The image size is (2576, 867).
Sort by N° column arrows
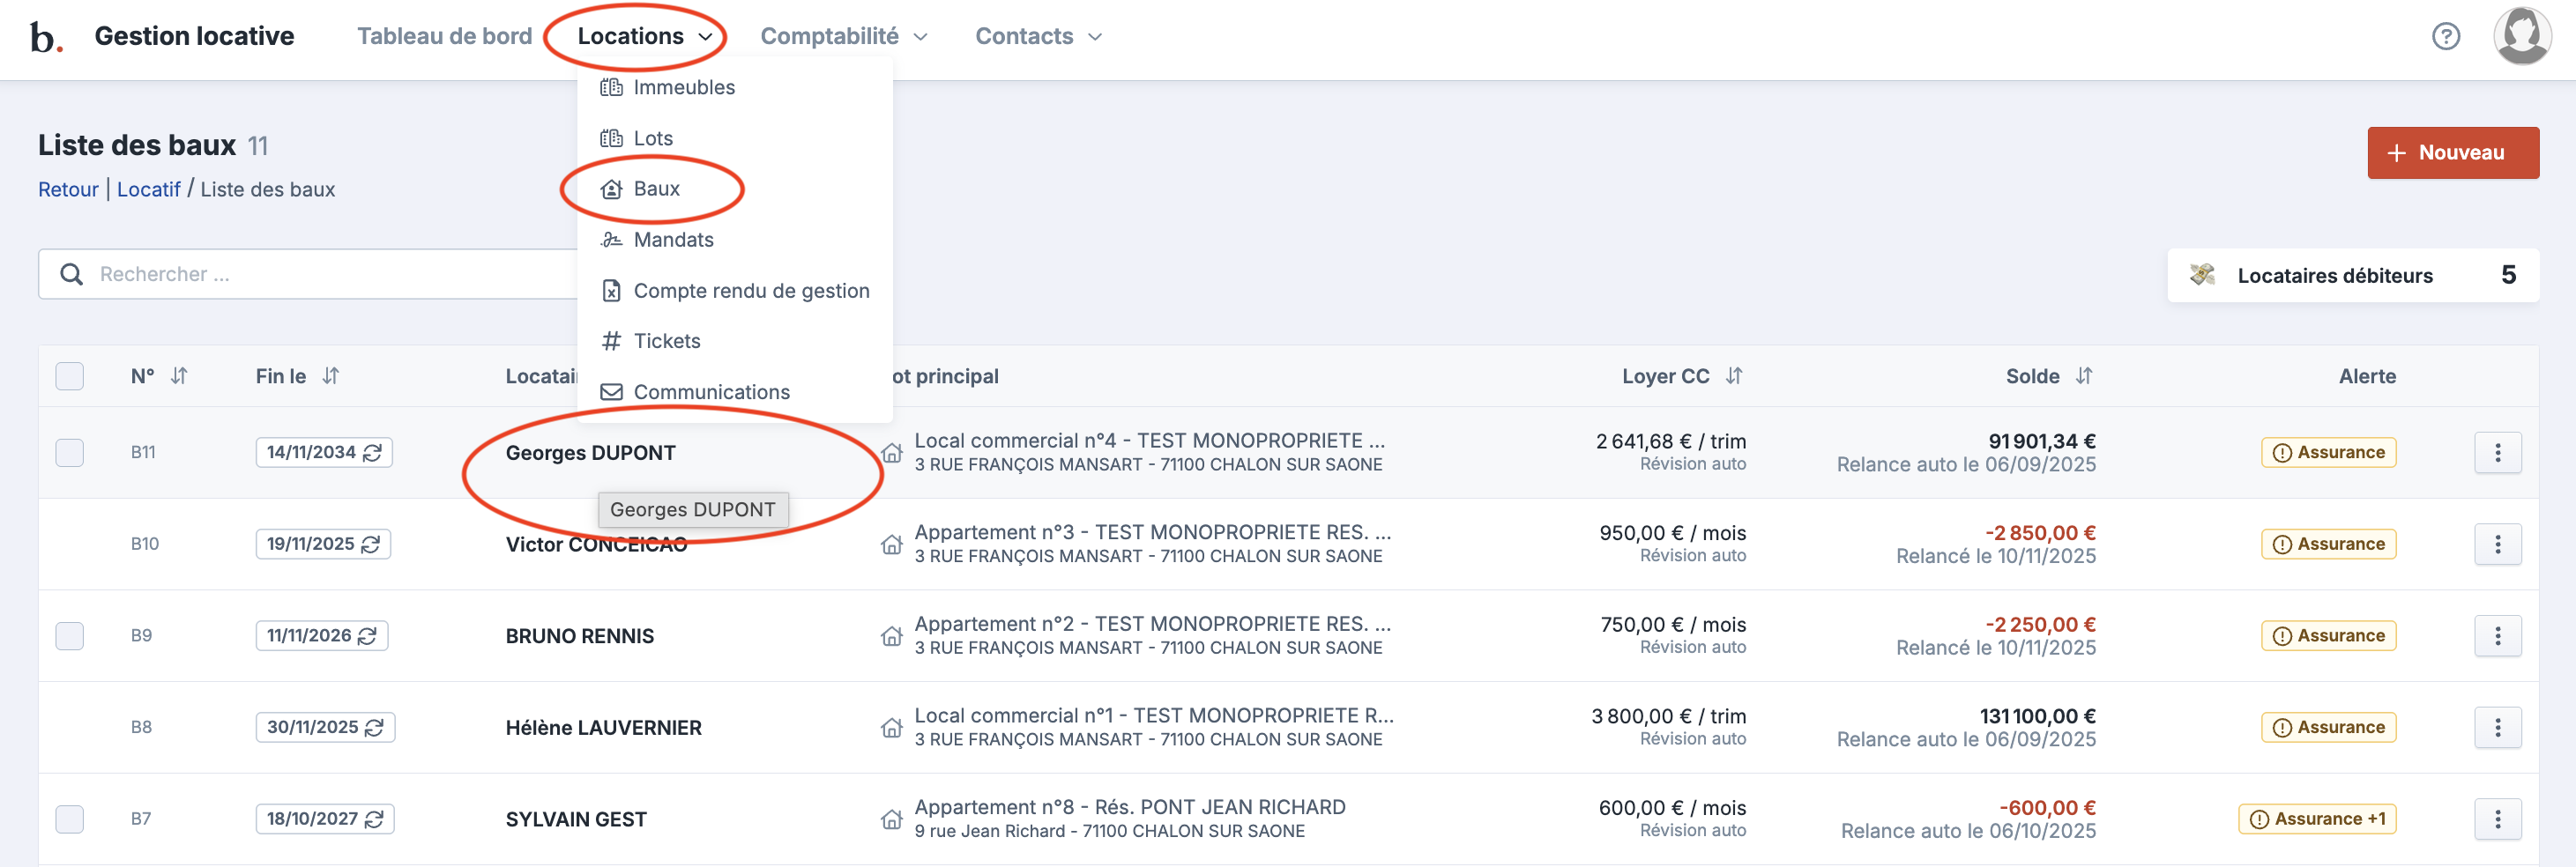(x=179, y=376)
